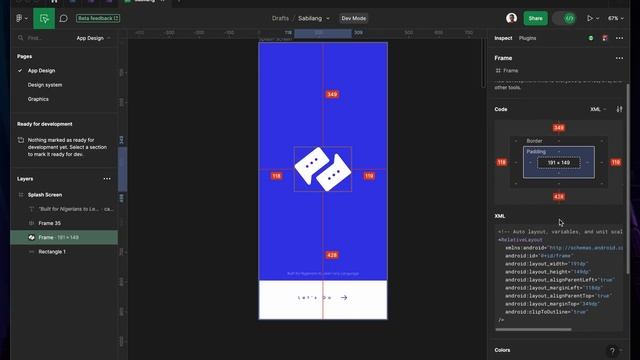Switch to the Plugins tab

point(527,38)
